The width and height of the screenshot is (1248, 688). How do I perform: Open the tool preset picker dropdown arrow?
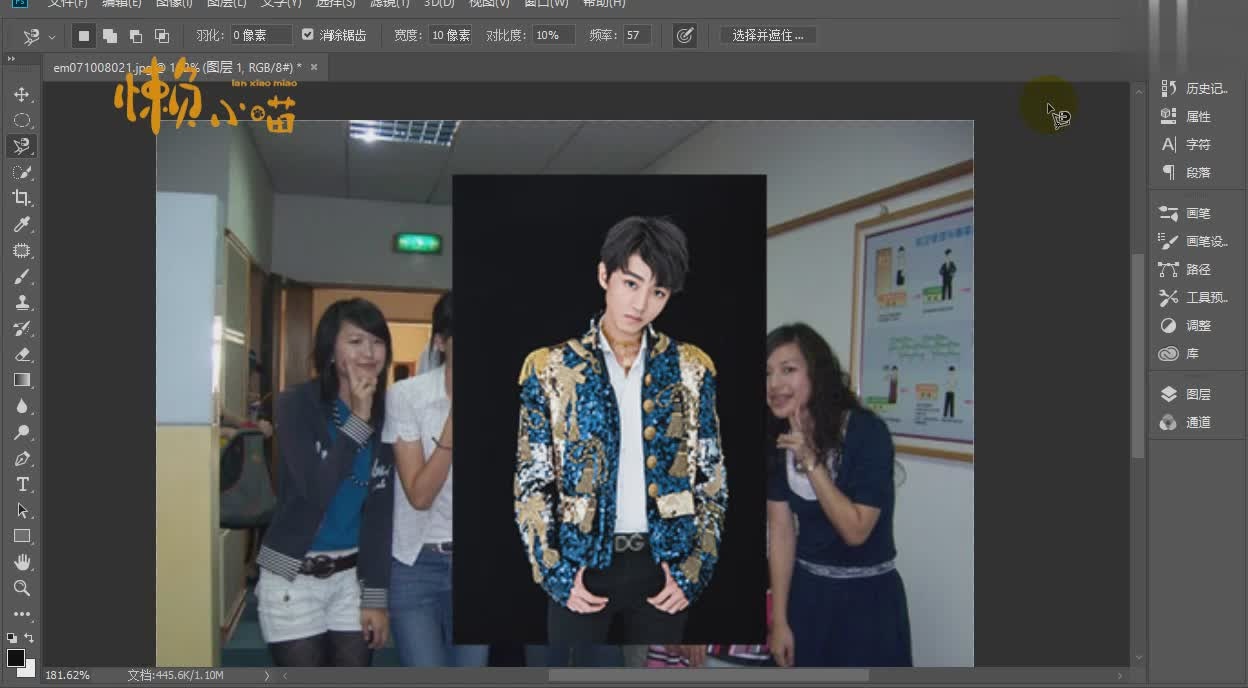tap(52, 36)
